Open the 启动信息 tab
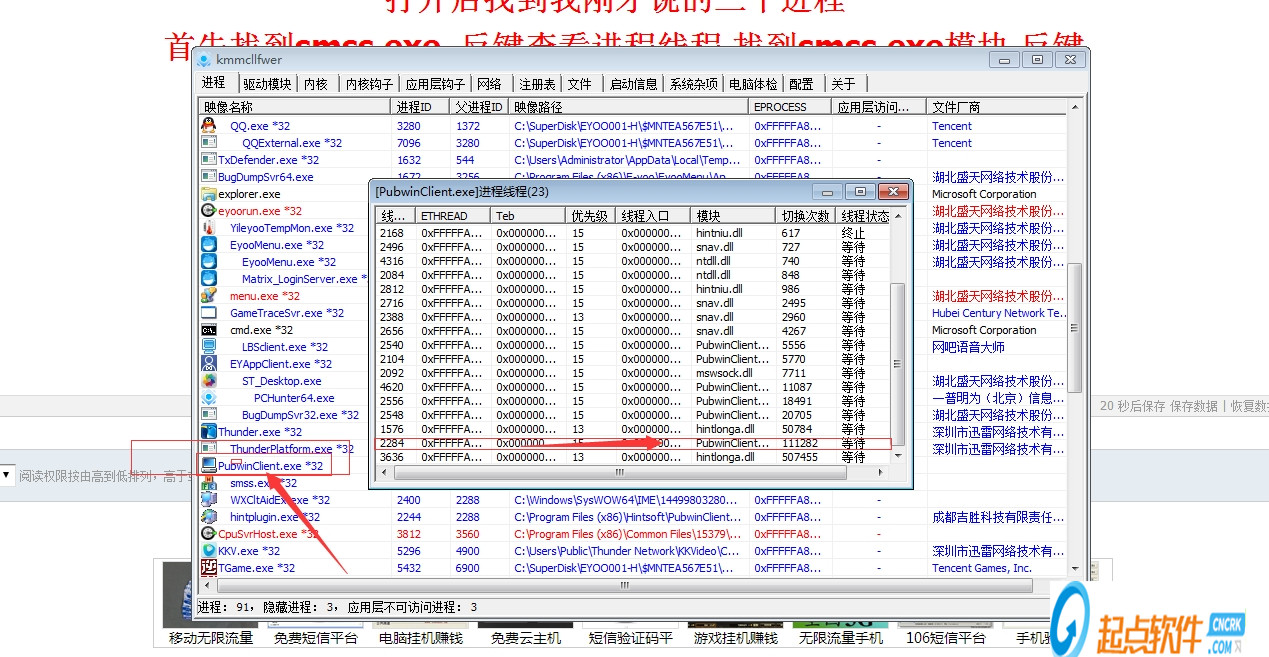 click(634, 84)
